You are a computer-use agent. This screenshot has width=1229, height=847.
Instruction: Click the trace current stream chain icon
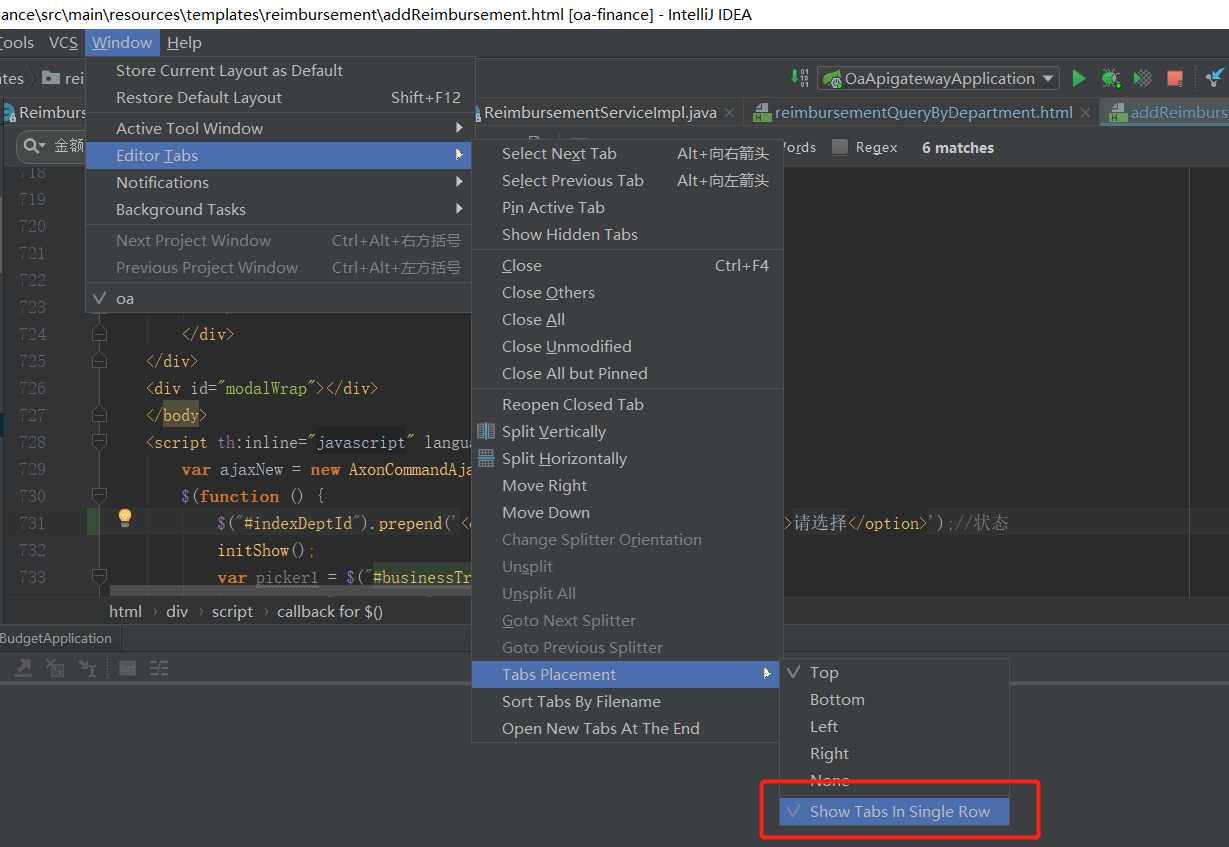pyautogui.click(x=160, y=668)
